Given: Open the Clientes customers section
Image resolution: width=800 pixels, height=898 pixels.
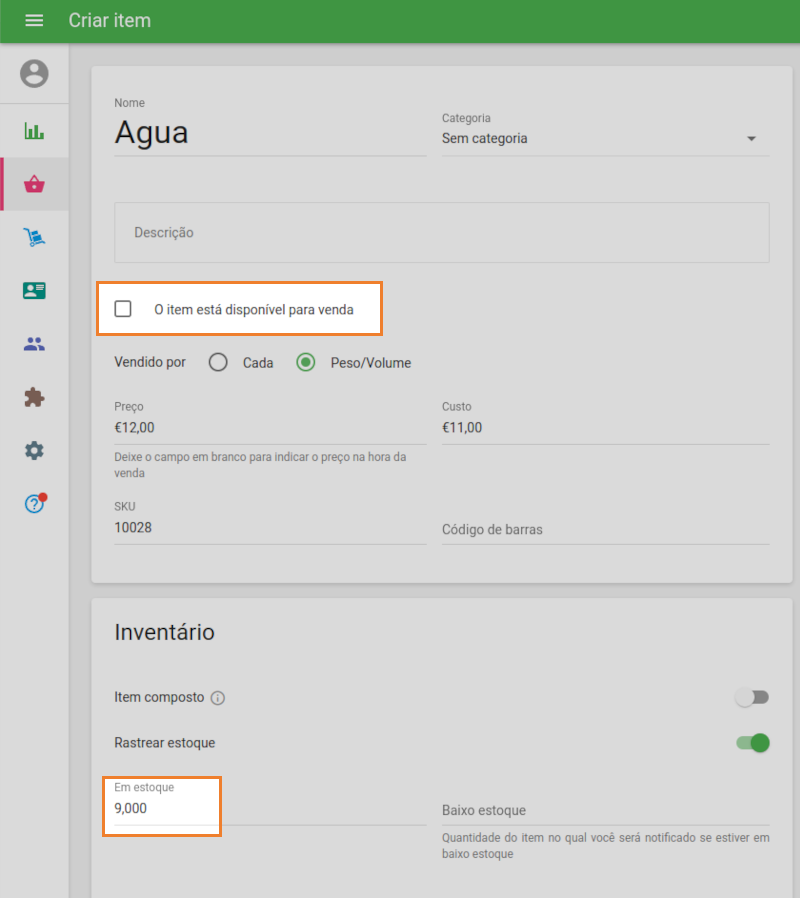Looking at the screenshot, I should tap(34, 343).
